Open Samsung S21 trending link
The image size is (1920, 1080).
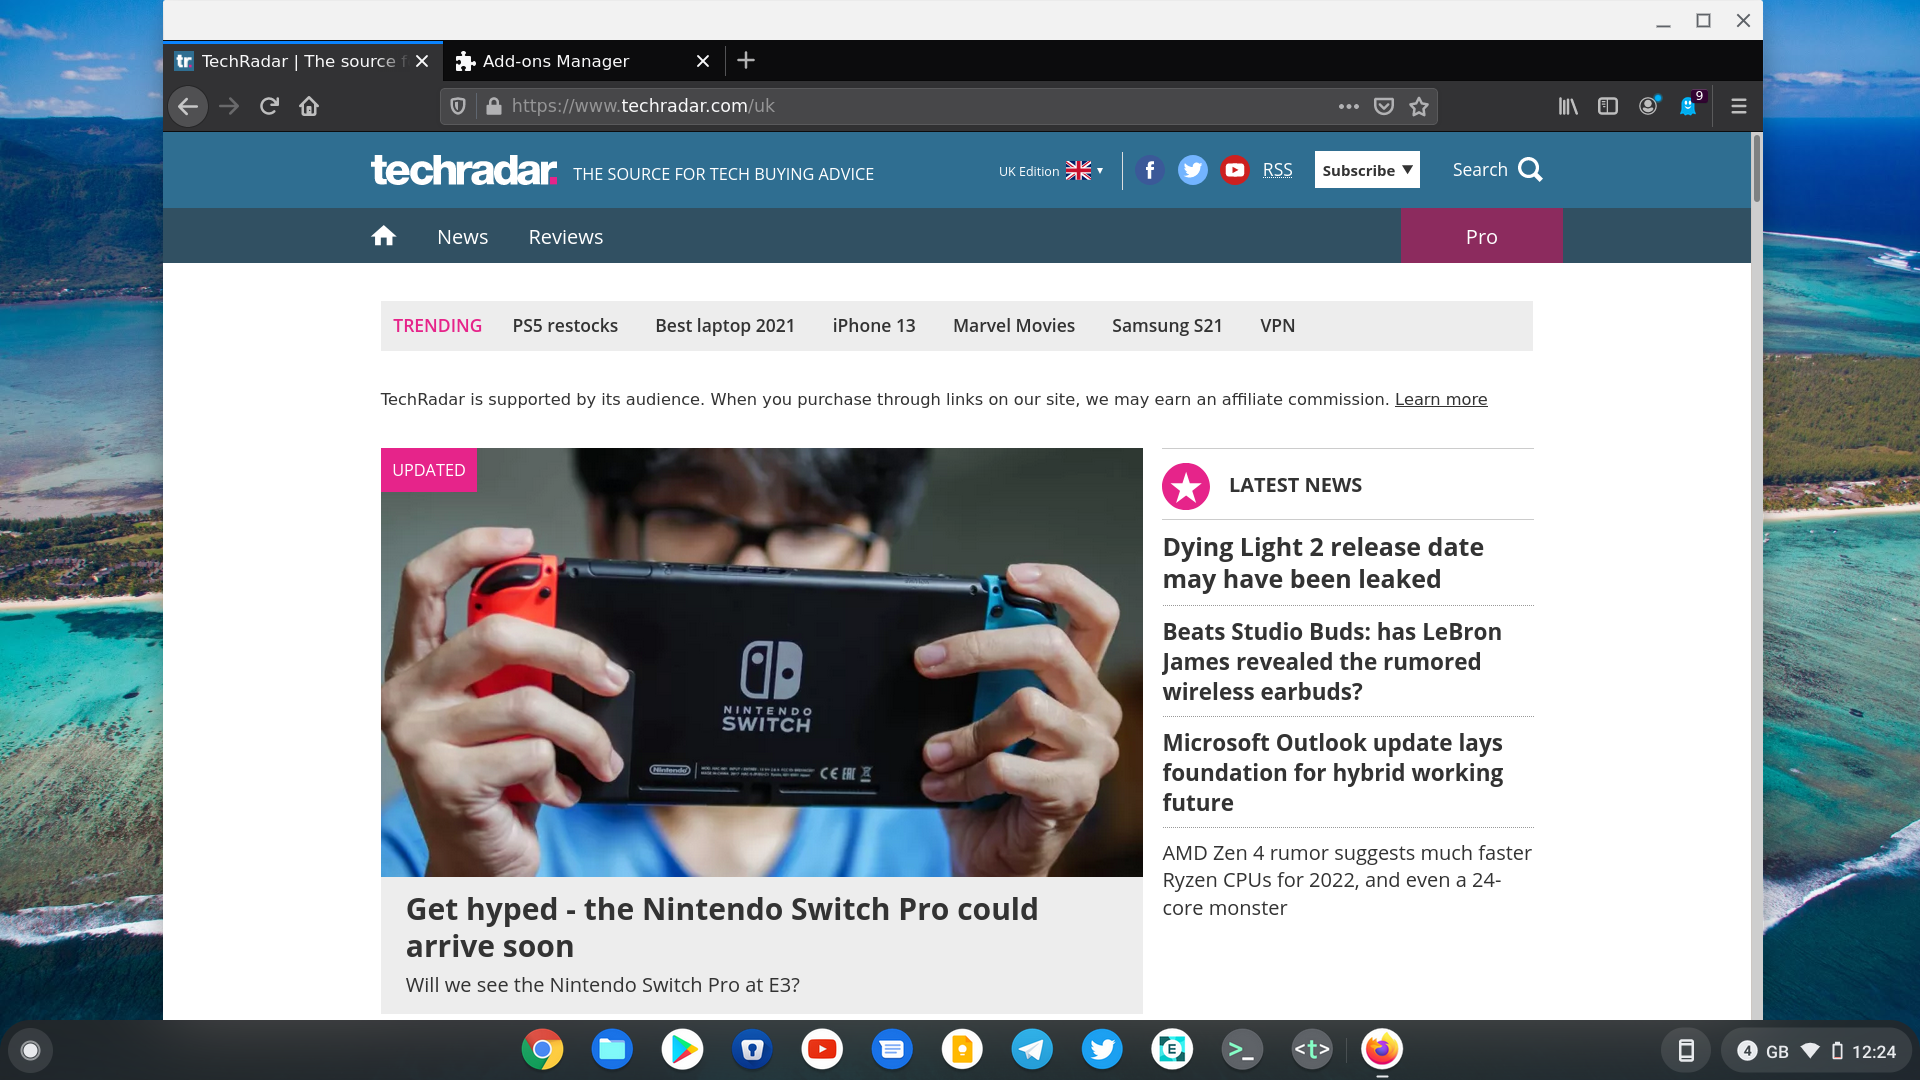coord(1167,326)
